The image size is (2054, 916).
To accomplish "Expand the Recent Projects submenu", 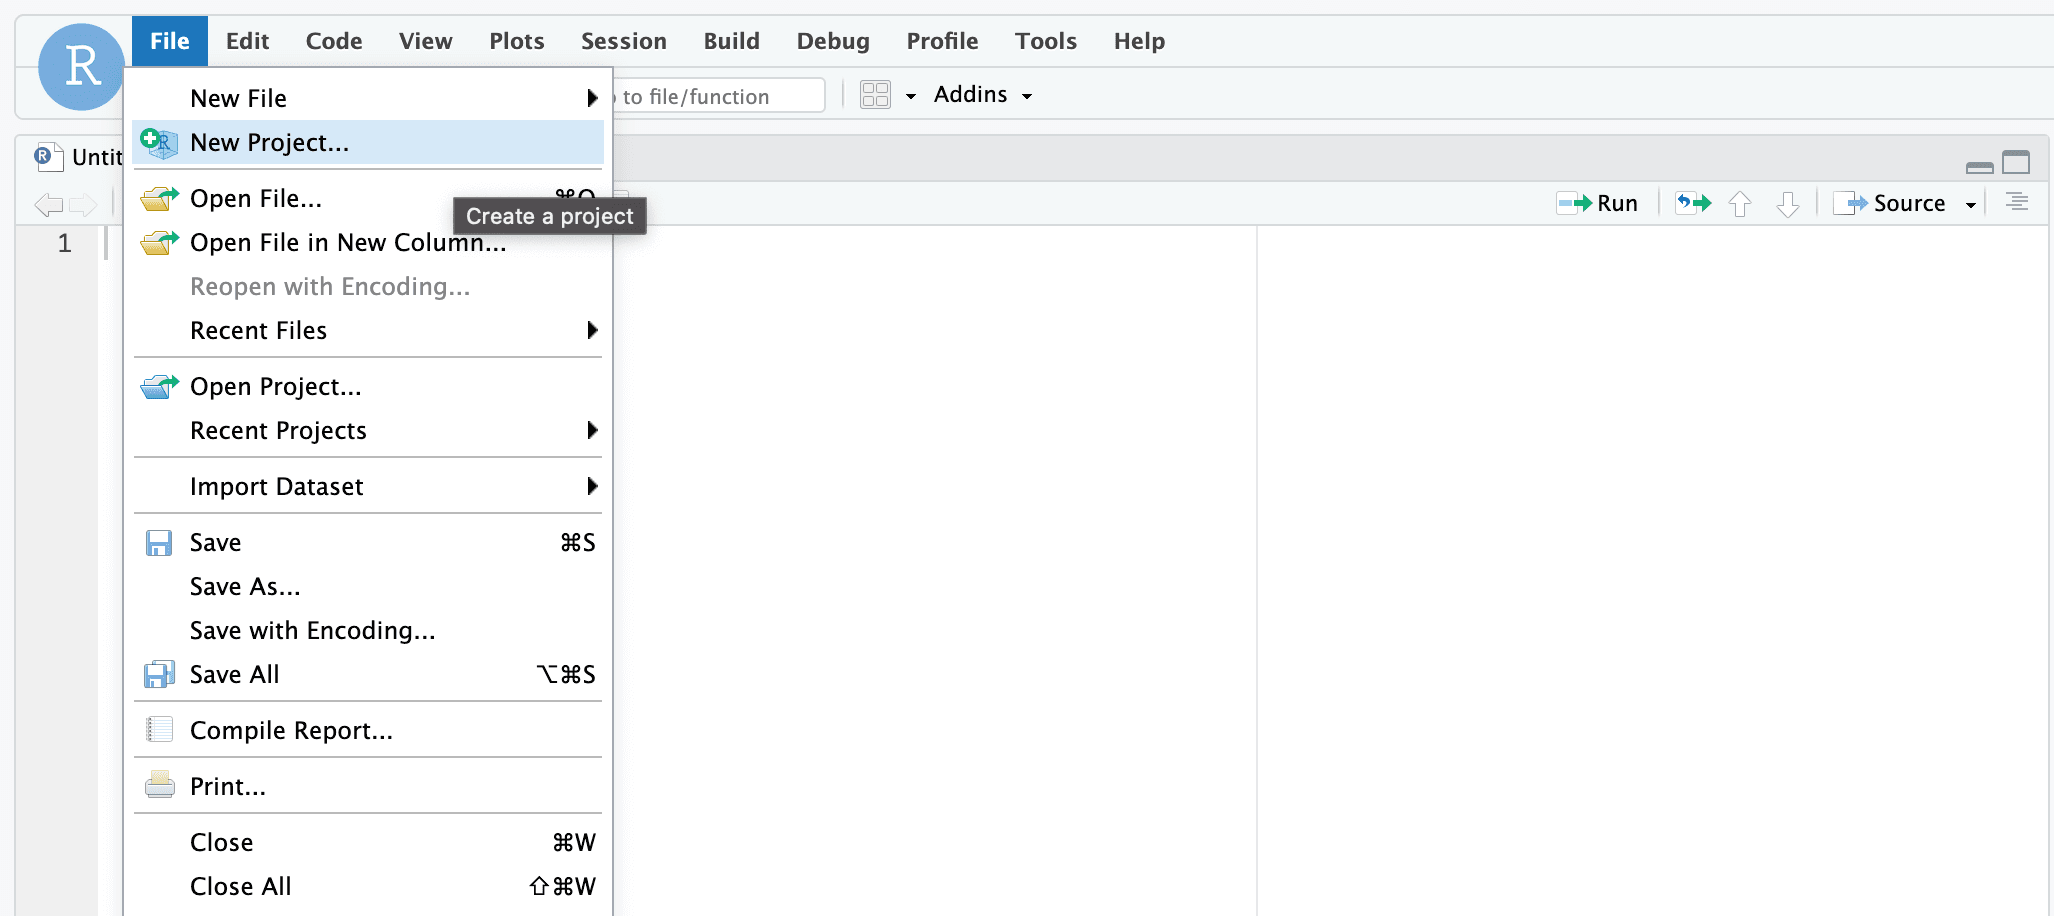I will click(592, 430).
